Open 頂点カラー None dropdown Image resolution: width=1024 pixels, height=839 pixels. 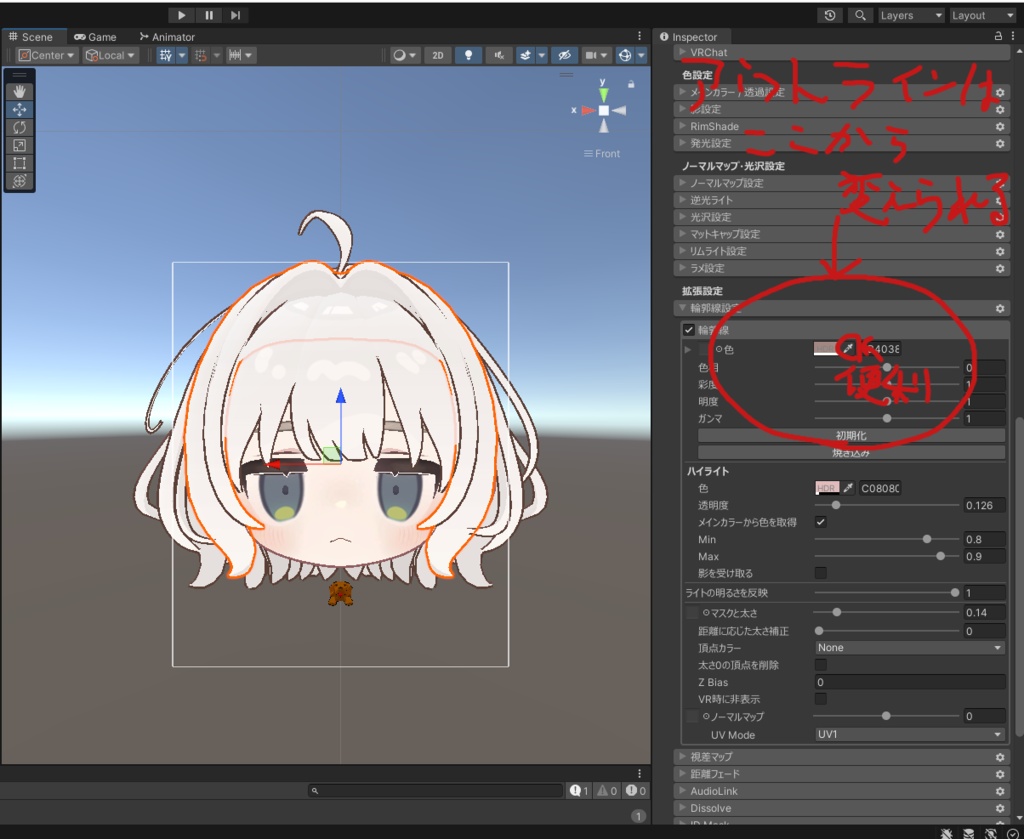pyautogui.click(x=910, y=648)
